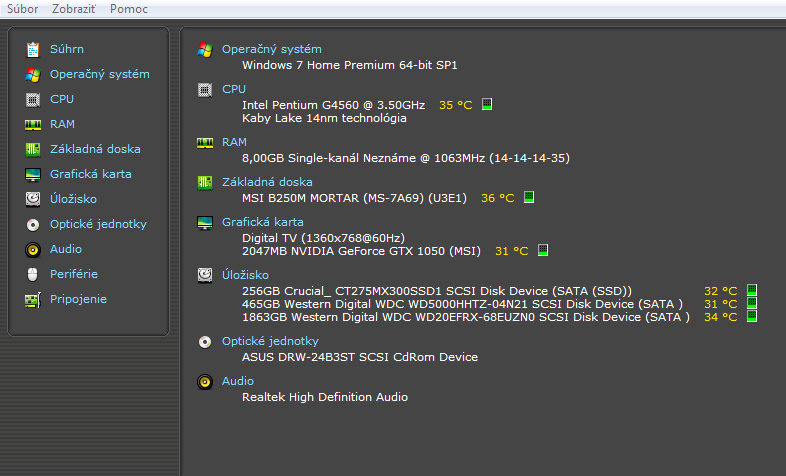Go to Základná doska in sidebar
786x476 pixels.
click(95, 149)
